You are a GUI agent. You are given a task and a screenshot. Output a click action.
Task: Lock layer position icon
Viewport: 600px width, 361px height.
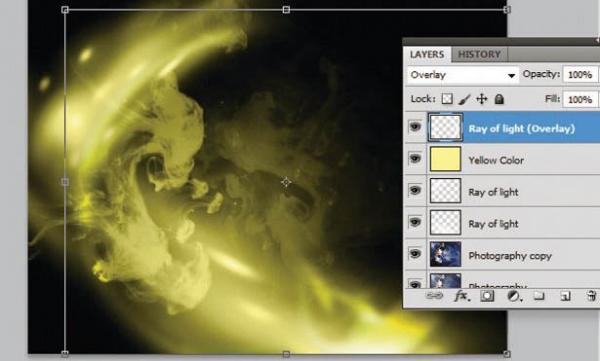(482, 99)
